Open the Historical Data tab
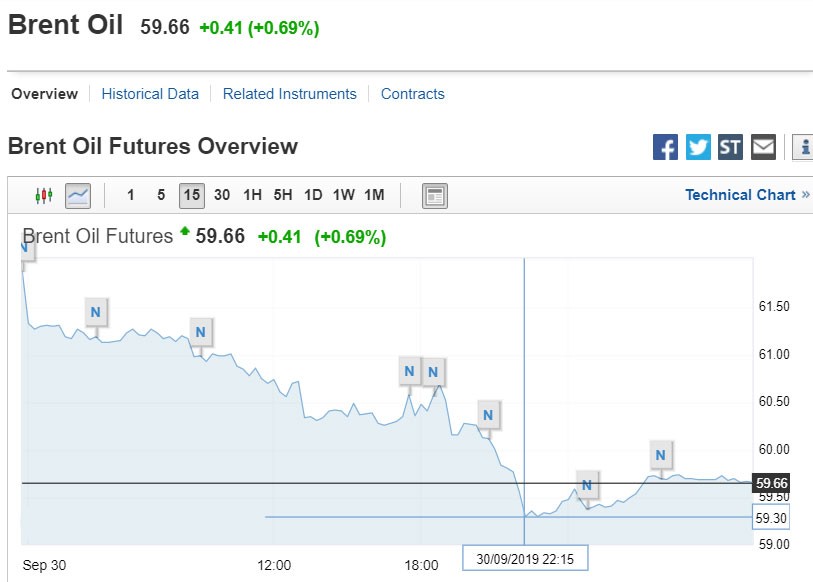Screen dimensions: 813x582 150,94
